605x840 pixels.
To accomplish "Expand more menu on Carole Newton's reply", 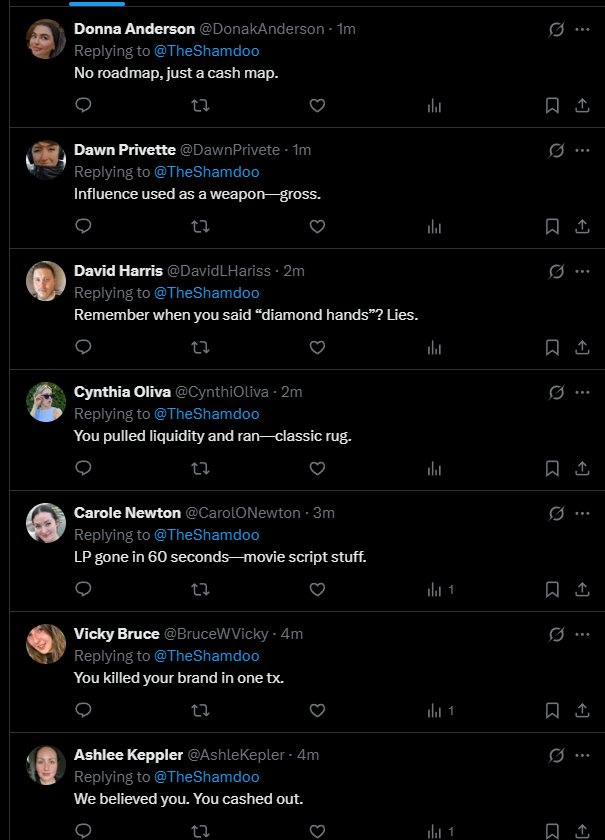I will (x=582, y=513).
